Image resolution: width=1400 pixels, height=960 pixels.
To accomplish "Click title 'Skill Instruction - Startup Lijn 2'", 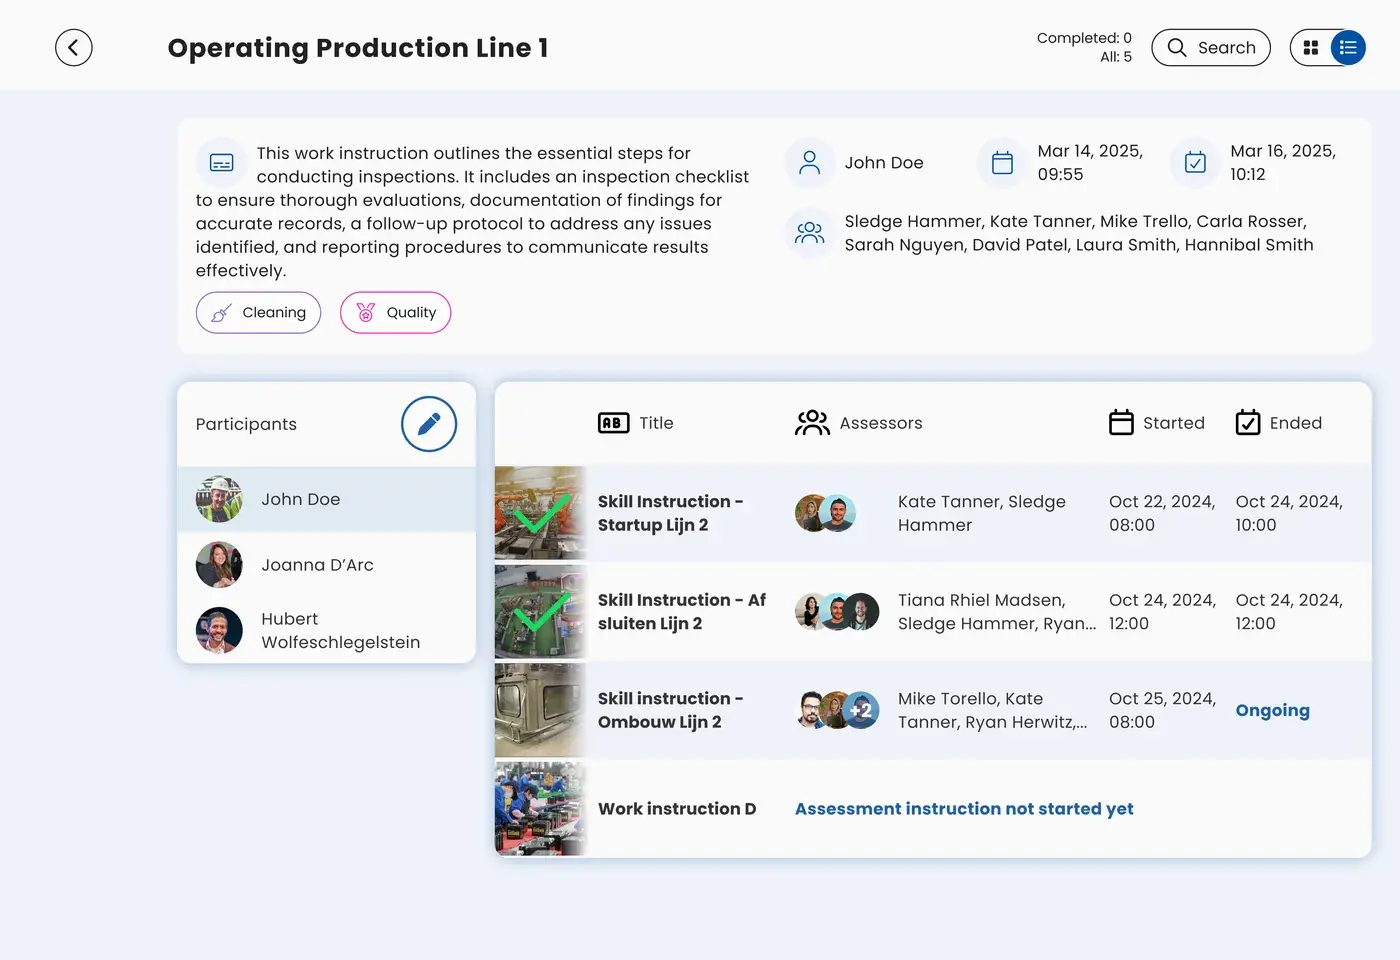I will click(x=670, y=513).
